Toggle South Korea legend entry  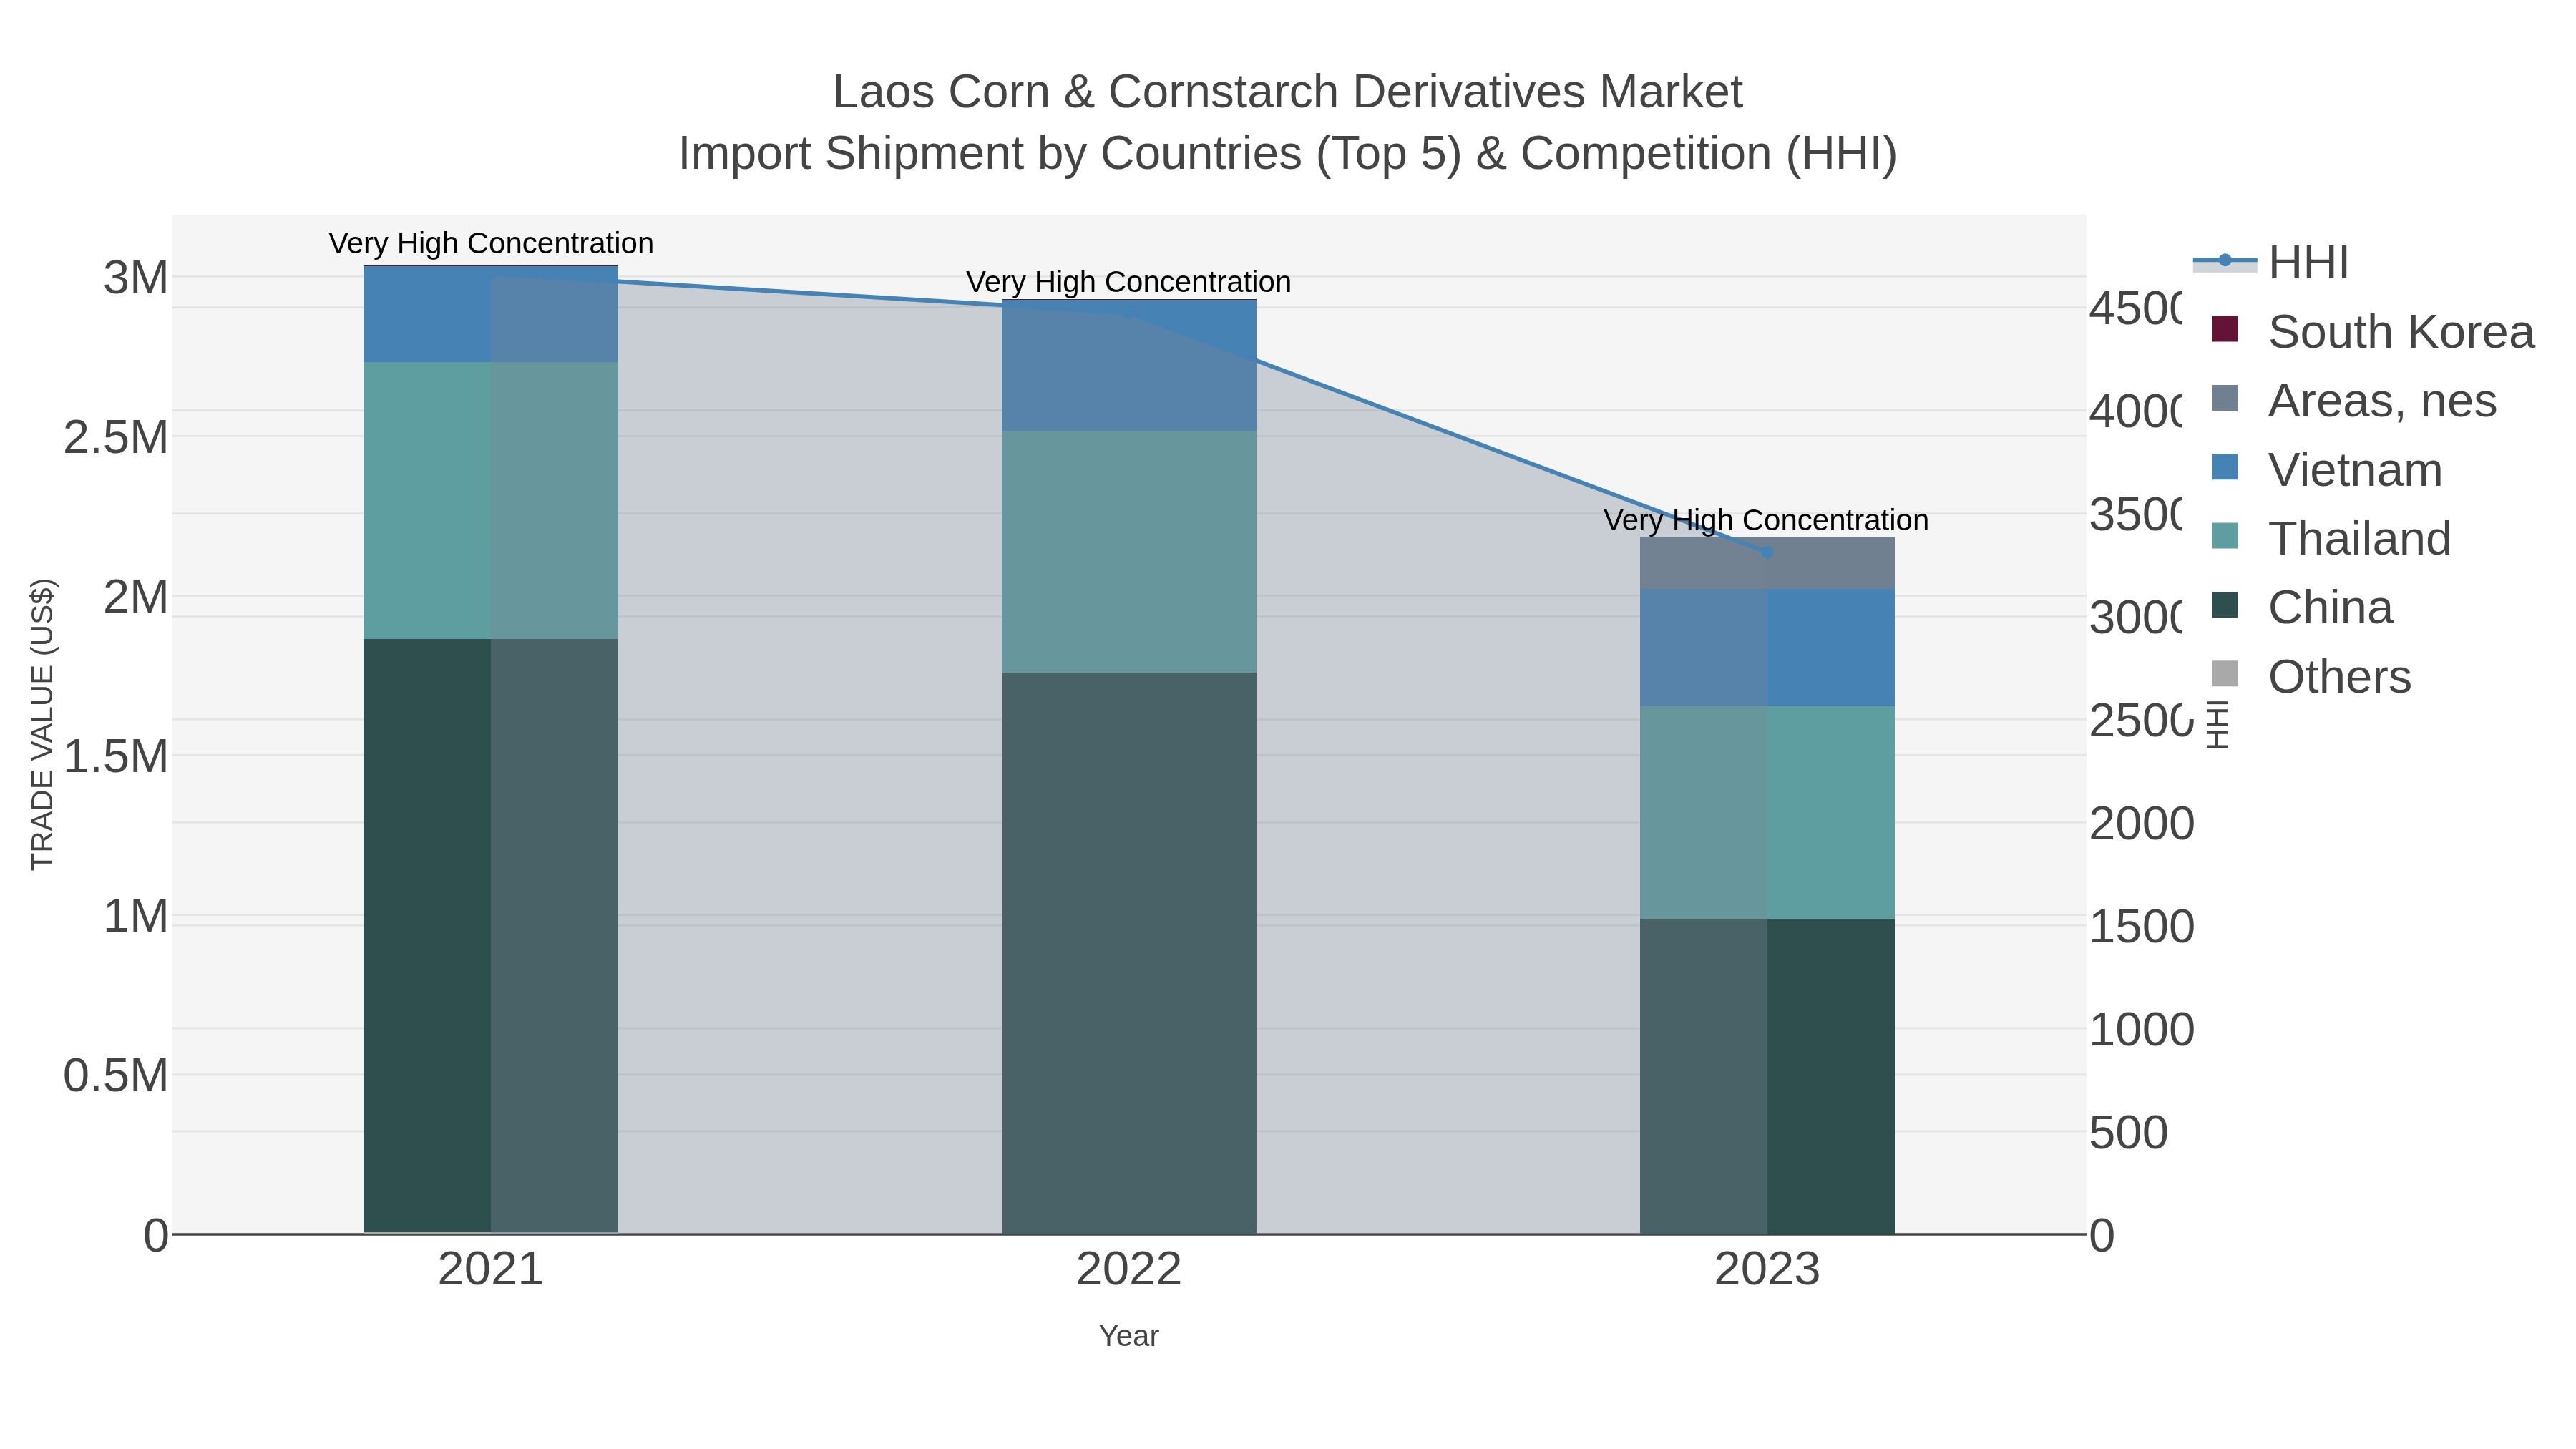[x=2372, y=332]
